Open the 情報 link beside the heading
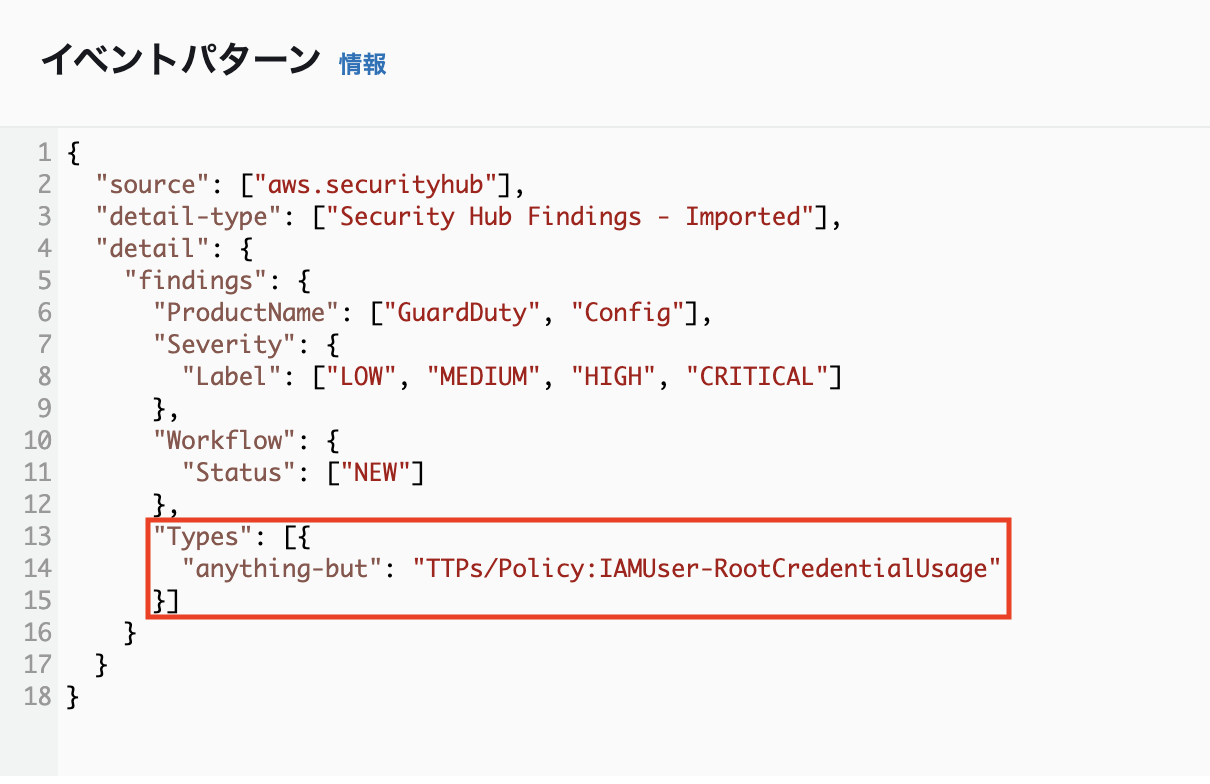1210x784 pixels. [363, 64]
